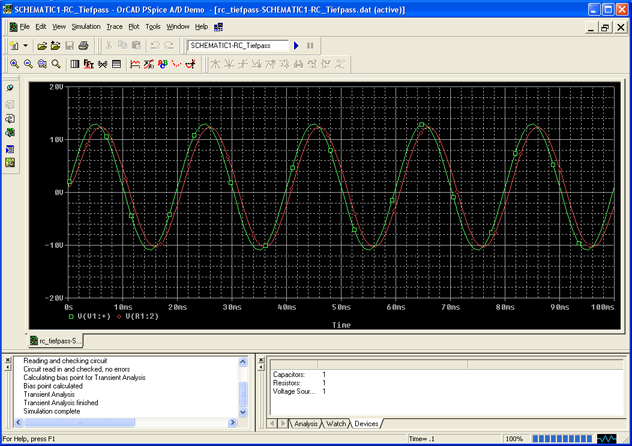Click the simulation profile name field

(236, 46)
